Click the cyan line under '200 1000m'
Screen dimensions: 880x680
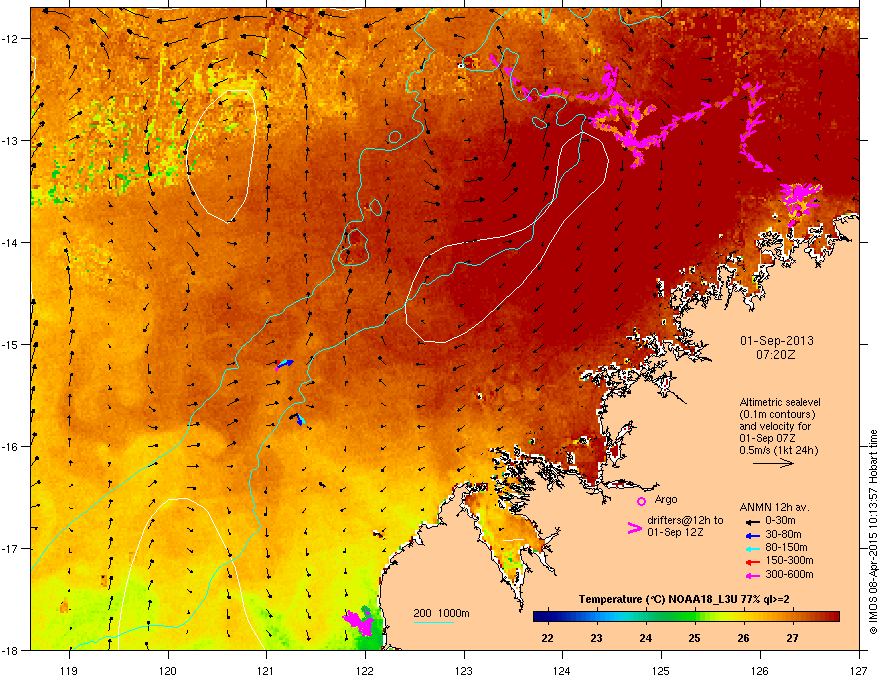tap(433, 622)
